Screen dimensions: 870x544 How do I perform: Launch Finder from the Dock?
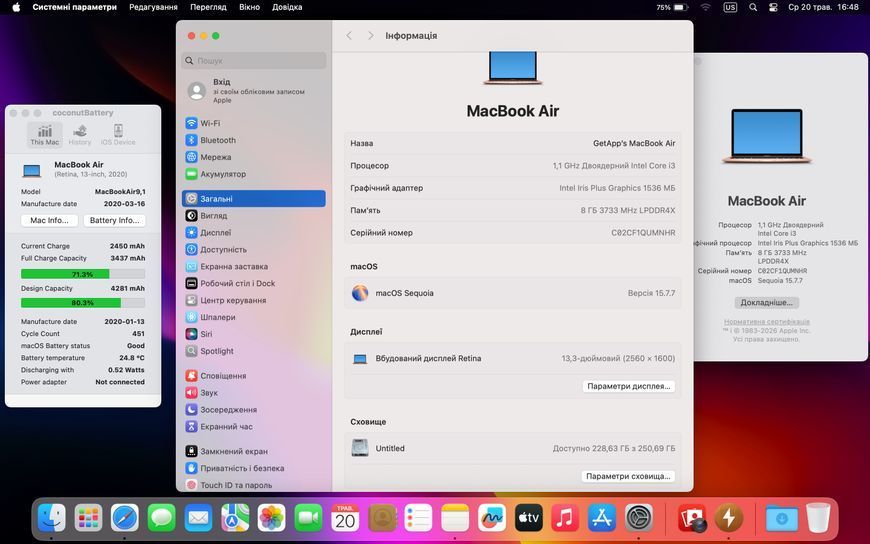tap(52, 518)
